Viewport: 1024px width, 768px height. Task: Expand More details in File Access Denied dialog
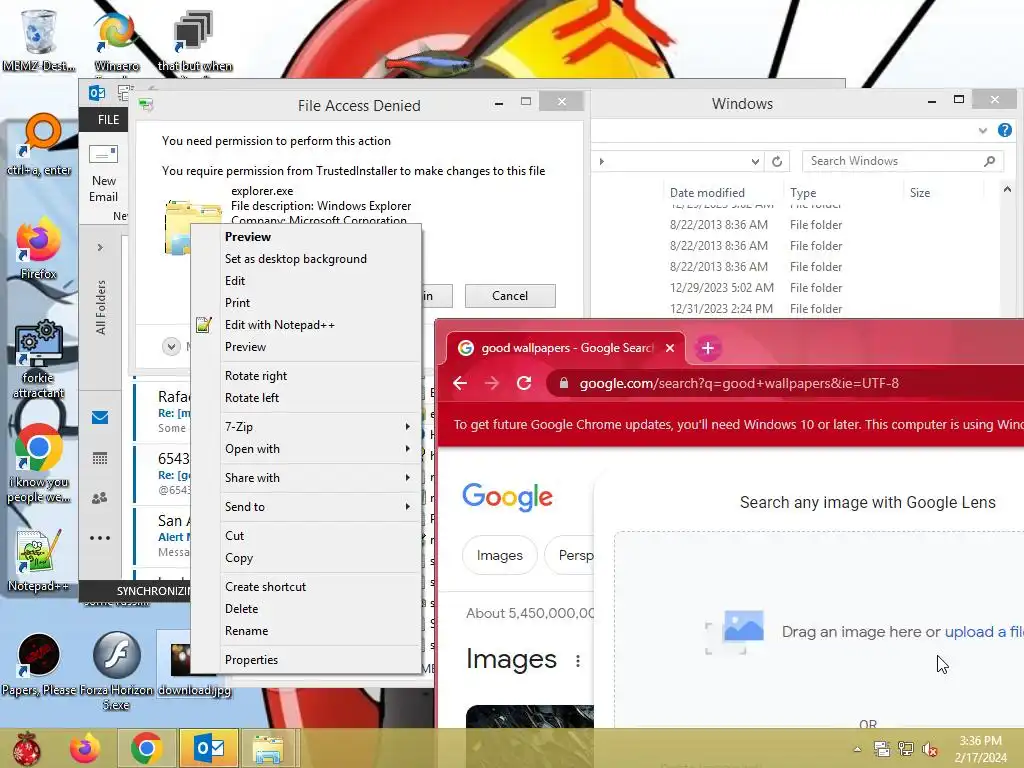tap(171, 346)
